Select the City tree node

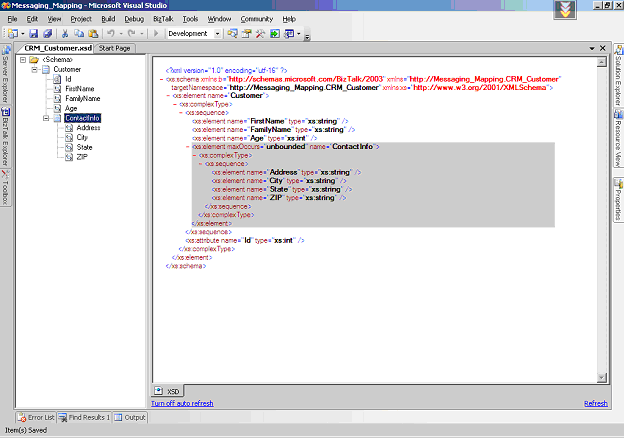tap(82, 138)
